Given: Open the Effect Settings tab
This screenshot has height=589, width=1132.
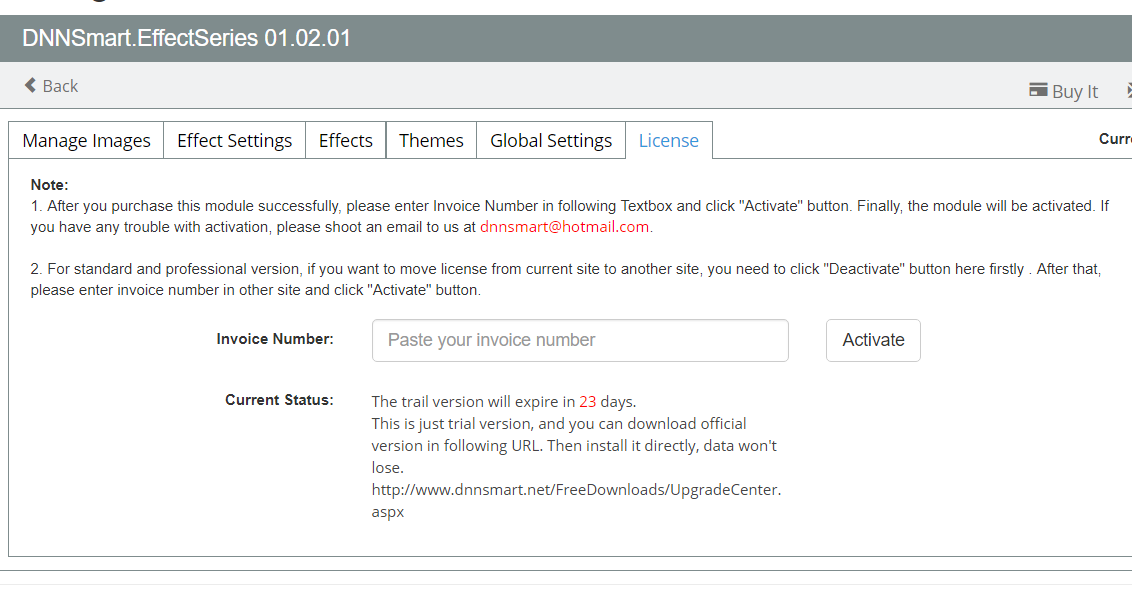Looking at the screenshot, I should tap(235, 140).
